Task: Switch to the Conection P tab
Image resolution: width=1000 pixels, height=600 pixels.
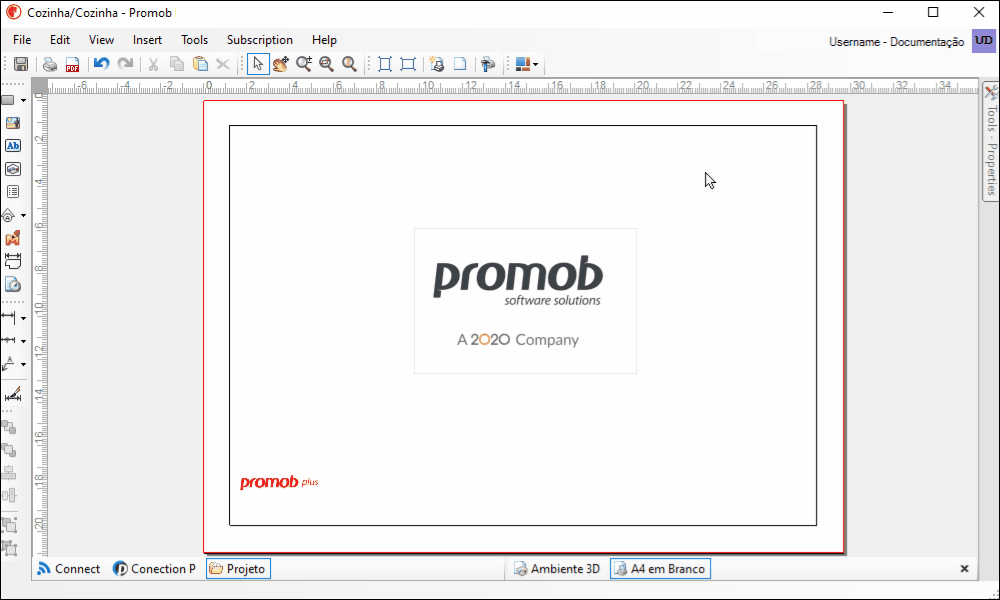Action: tap(154, 569)
